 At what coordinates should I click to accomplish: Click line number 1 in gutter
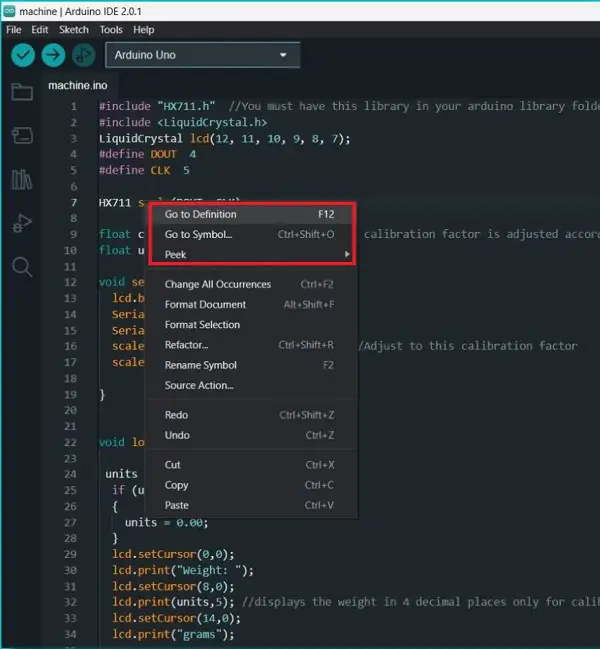[x=74, y=107]
